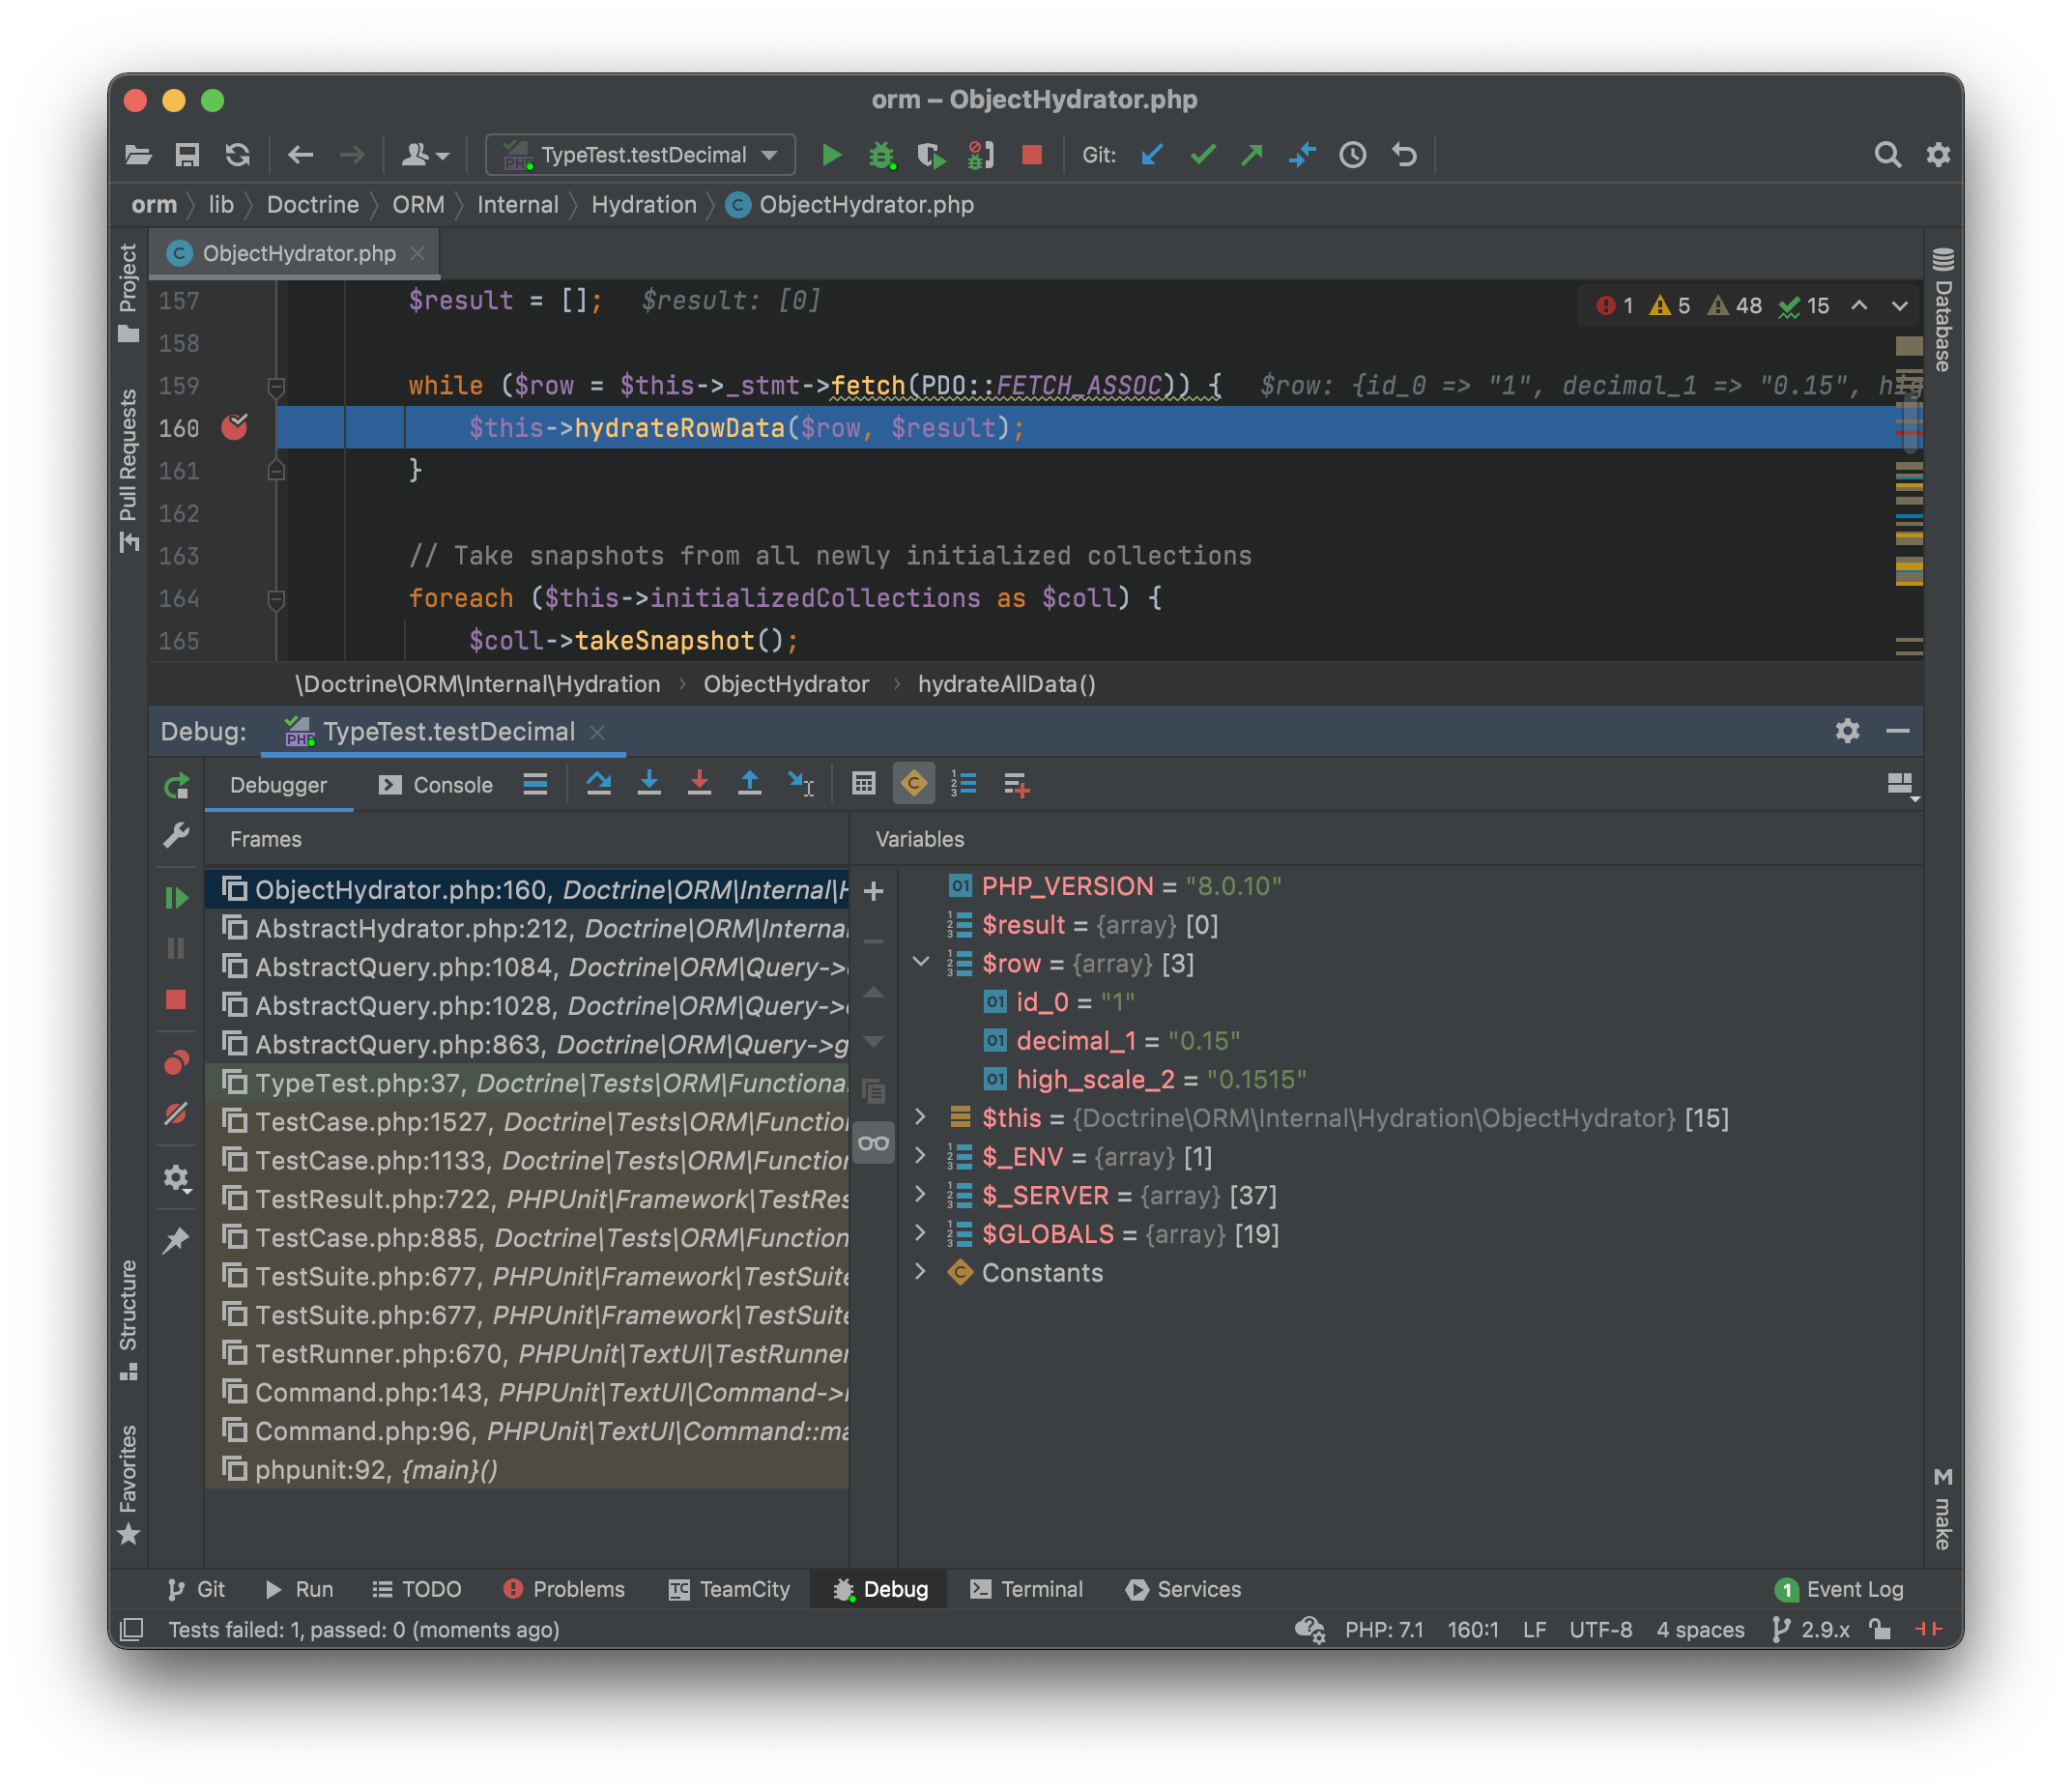Click the 2.9.x Git branch widget
Screen dimensions: 2072x1792
(x=1812, y=1630)
